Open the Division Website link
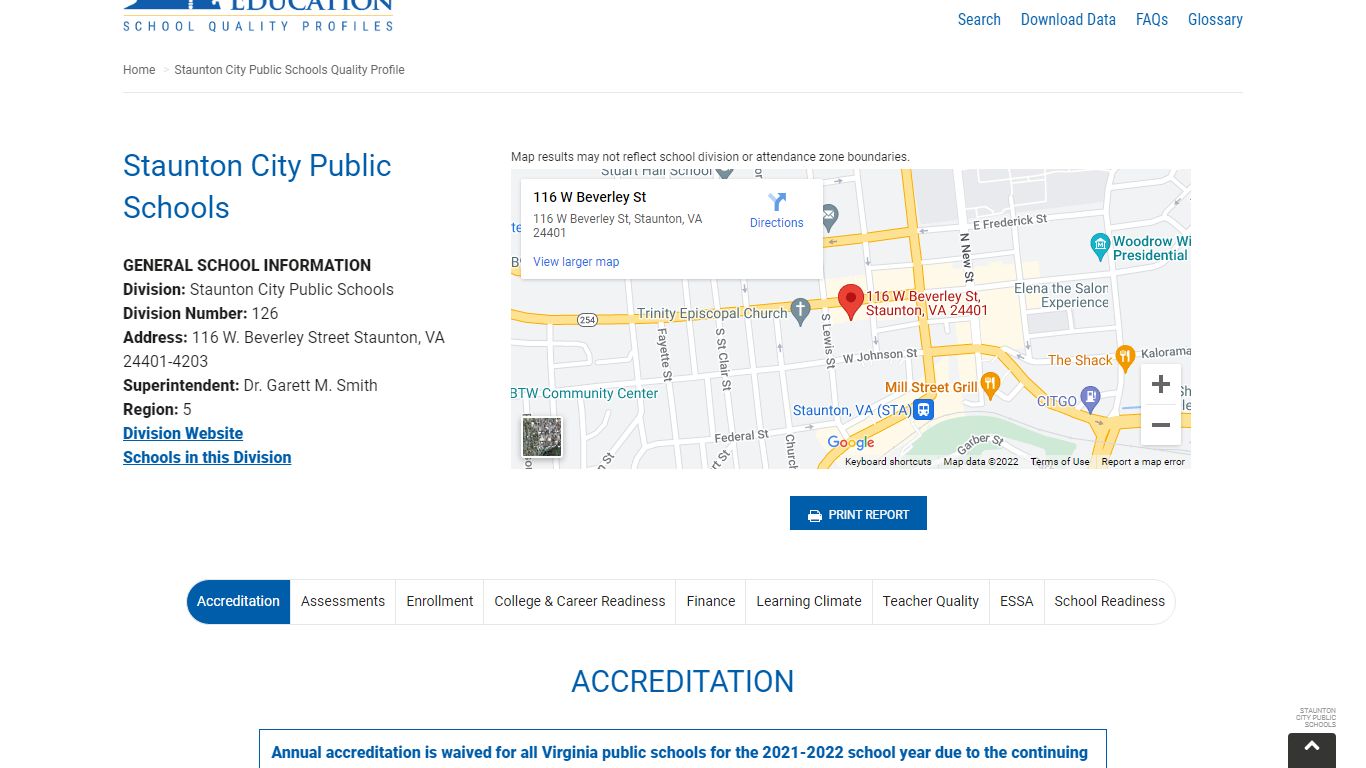The height and width of the screenshot is (768, 1366). [x=183, y=433]
